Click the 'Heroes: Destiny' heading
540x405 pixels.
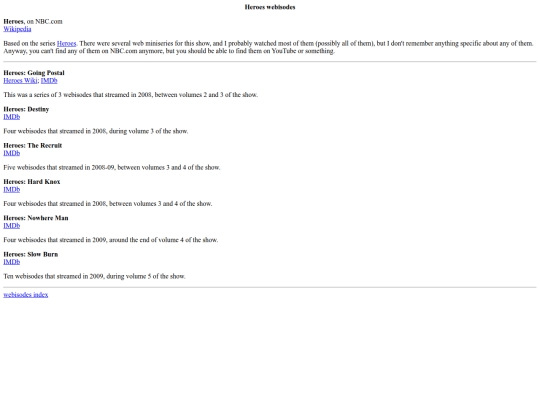pyautogui.click(x=26, y=109)
